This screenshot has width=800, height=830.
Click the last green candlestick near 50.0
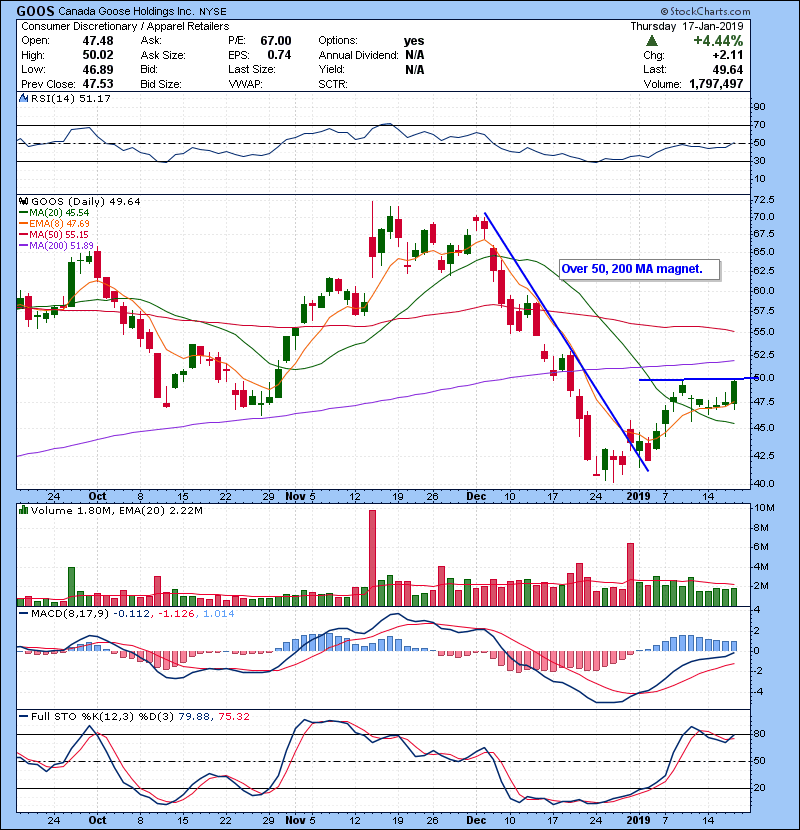pyautogui.click(x=734, y=392)
